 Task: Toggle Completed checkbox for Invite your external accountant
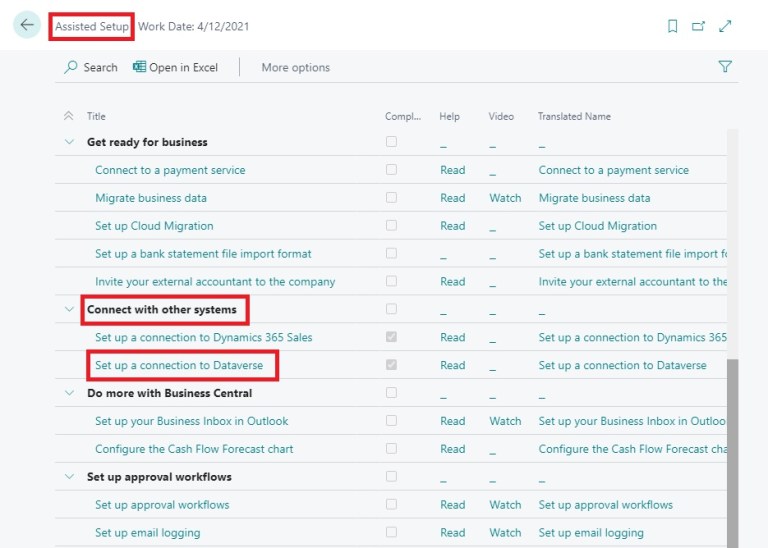click(x=391, y=281)
